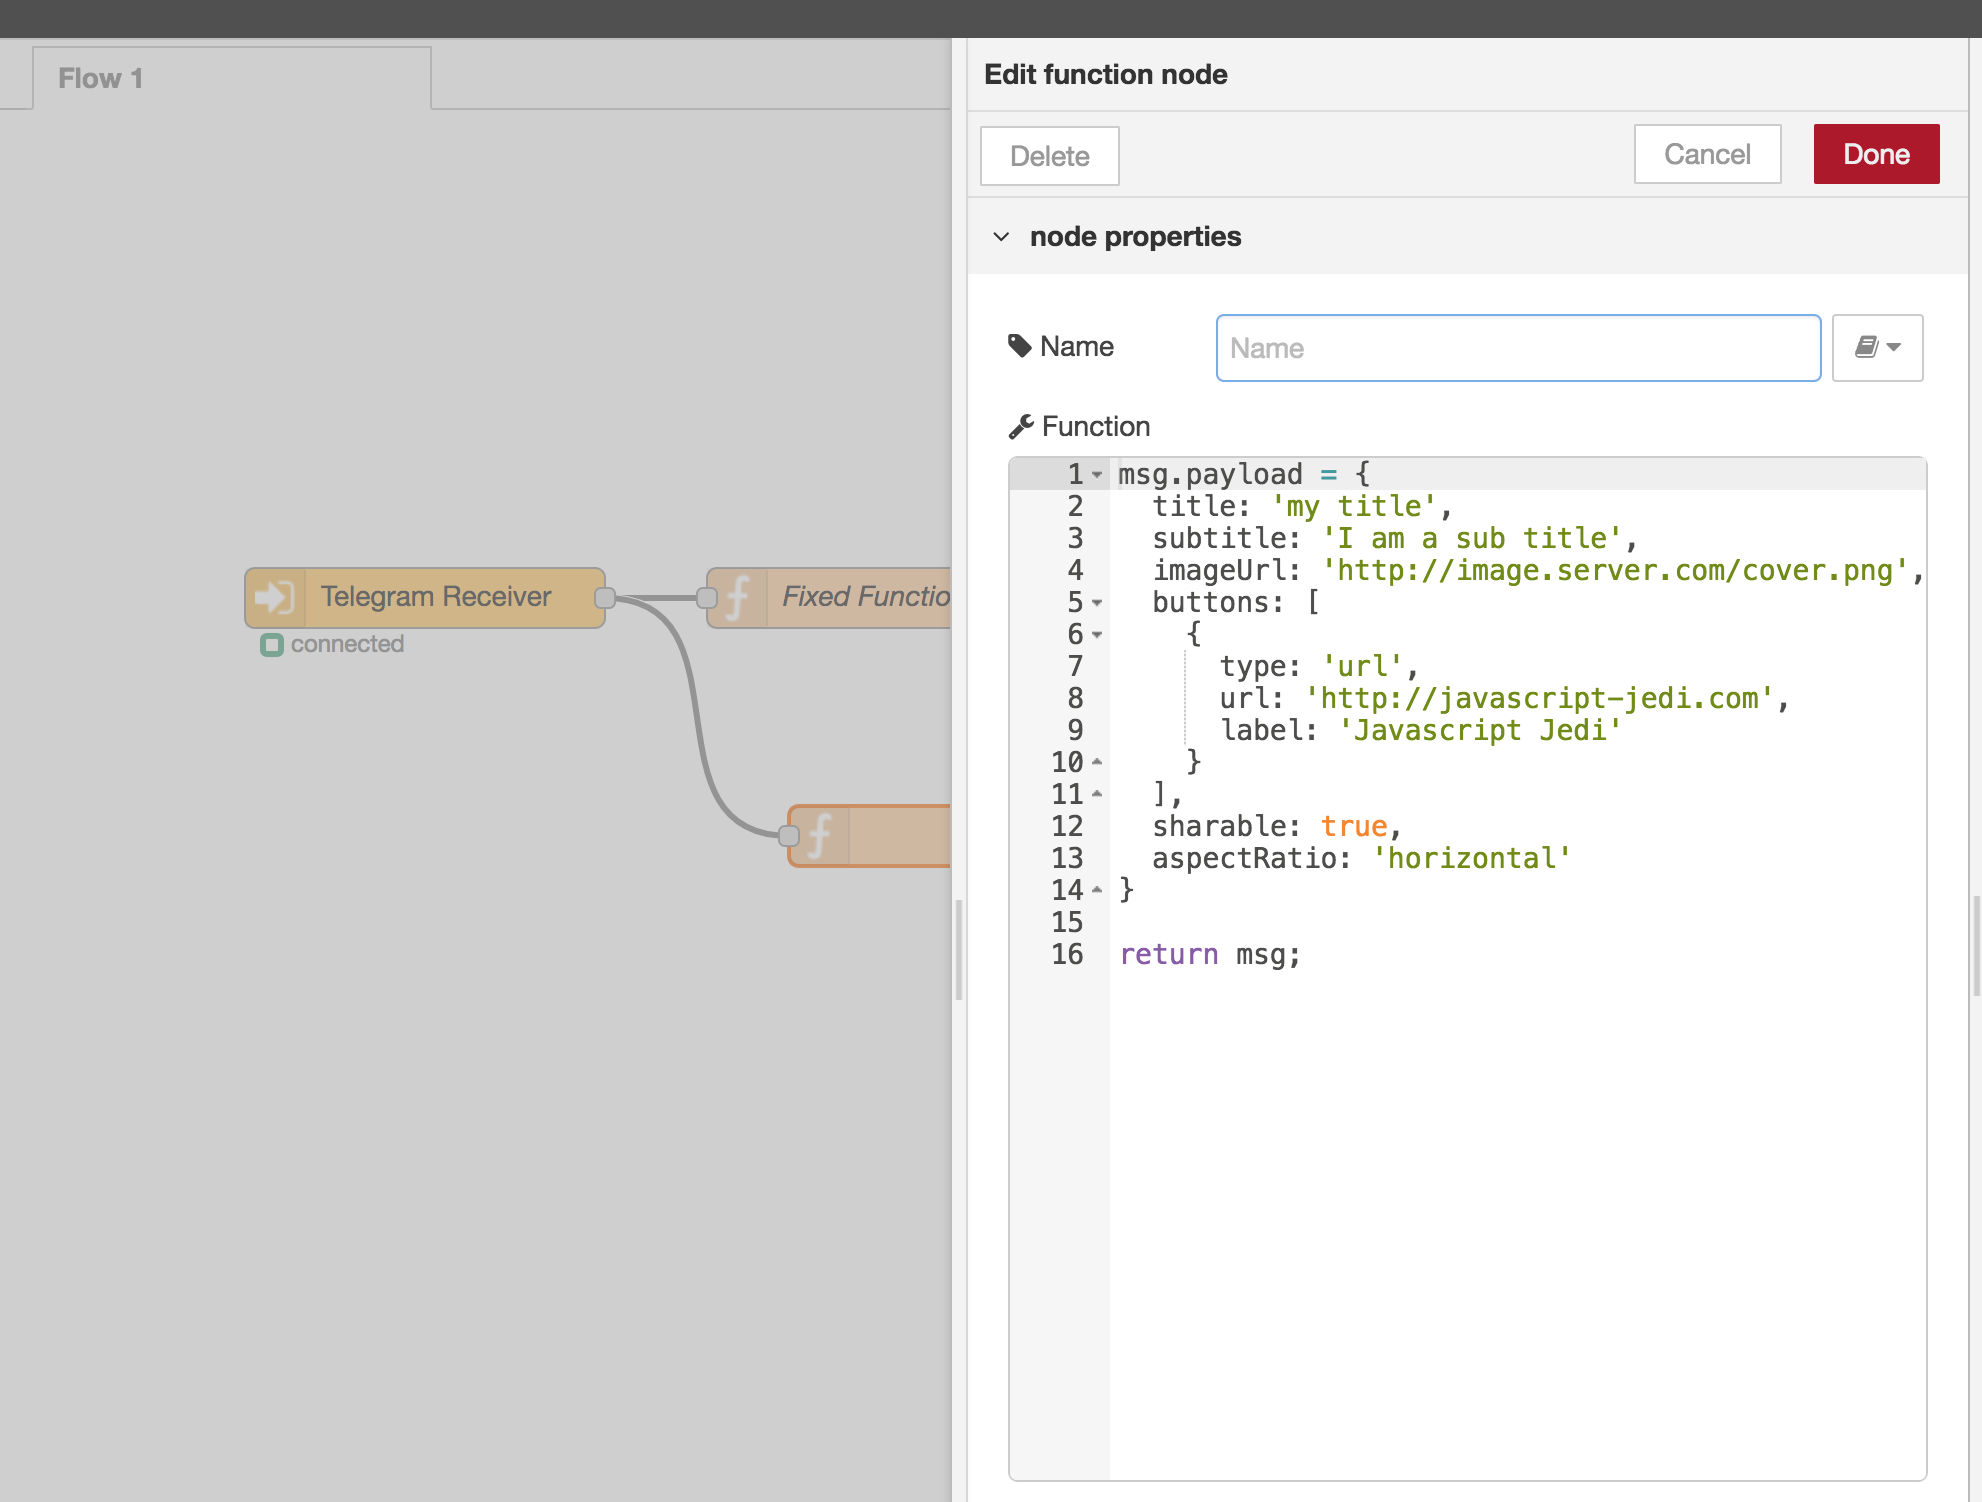
Task: Click the connected status indicator under Telegram Receiver
Action: 271,644
